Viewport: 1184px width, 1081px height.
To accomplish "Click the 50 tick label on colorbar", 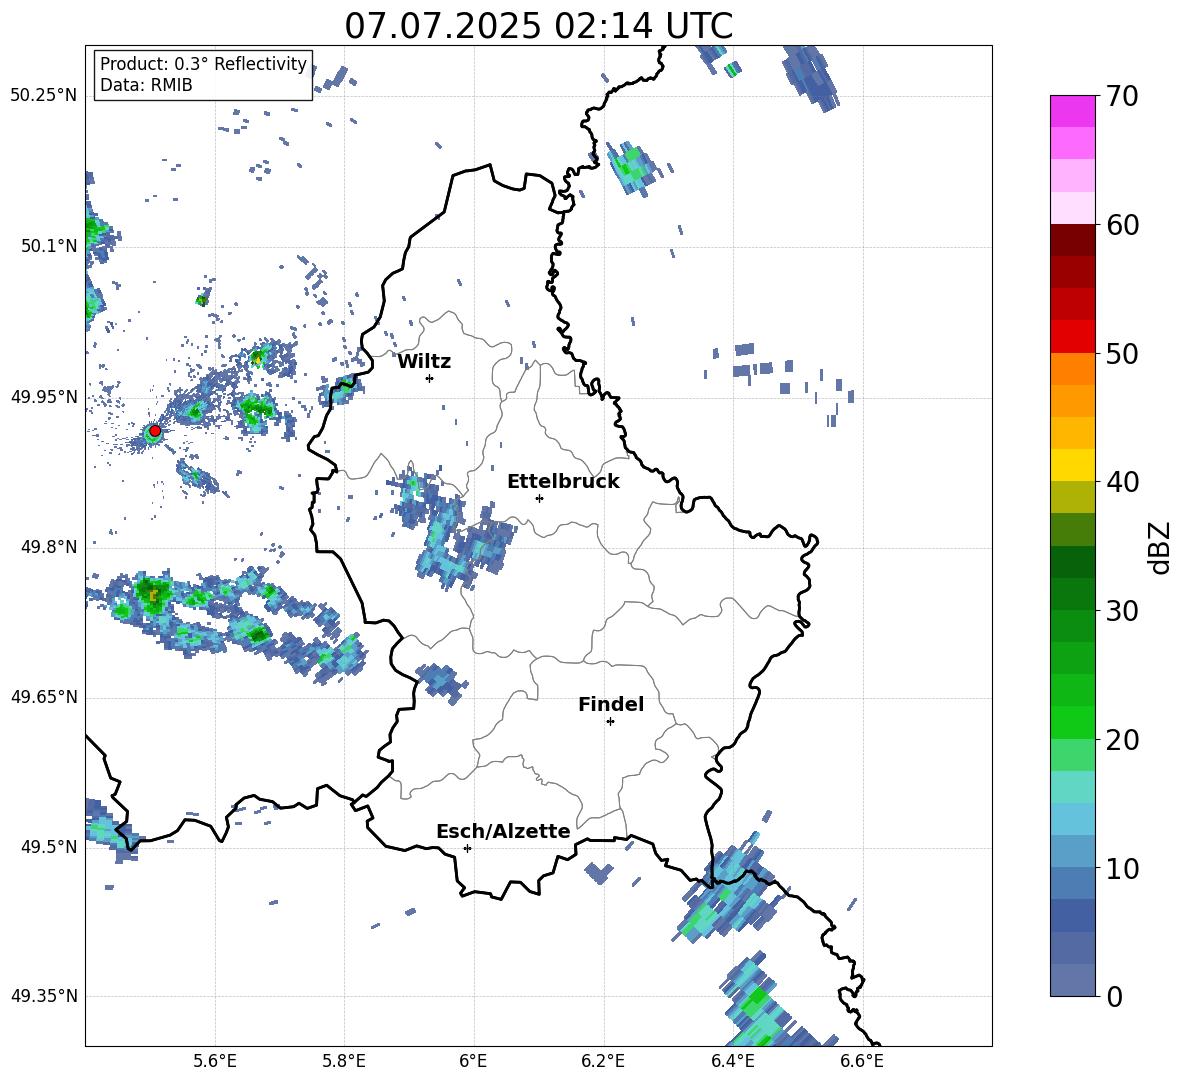I will (1122, 354).
